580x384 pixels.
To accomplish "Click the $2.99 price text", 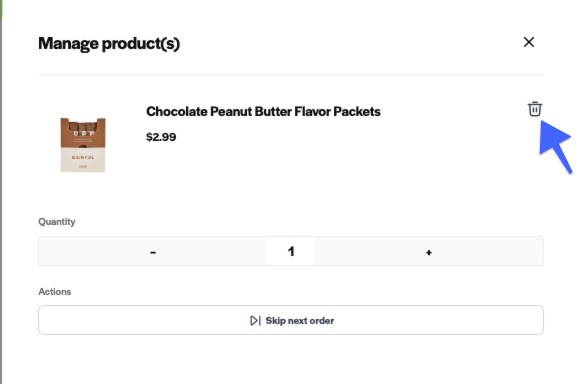I will [161, 137].
